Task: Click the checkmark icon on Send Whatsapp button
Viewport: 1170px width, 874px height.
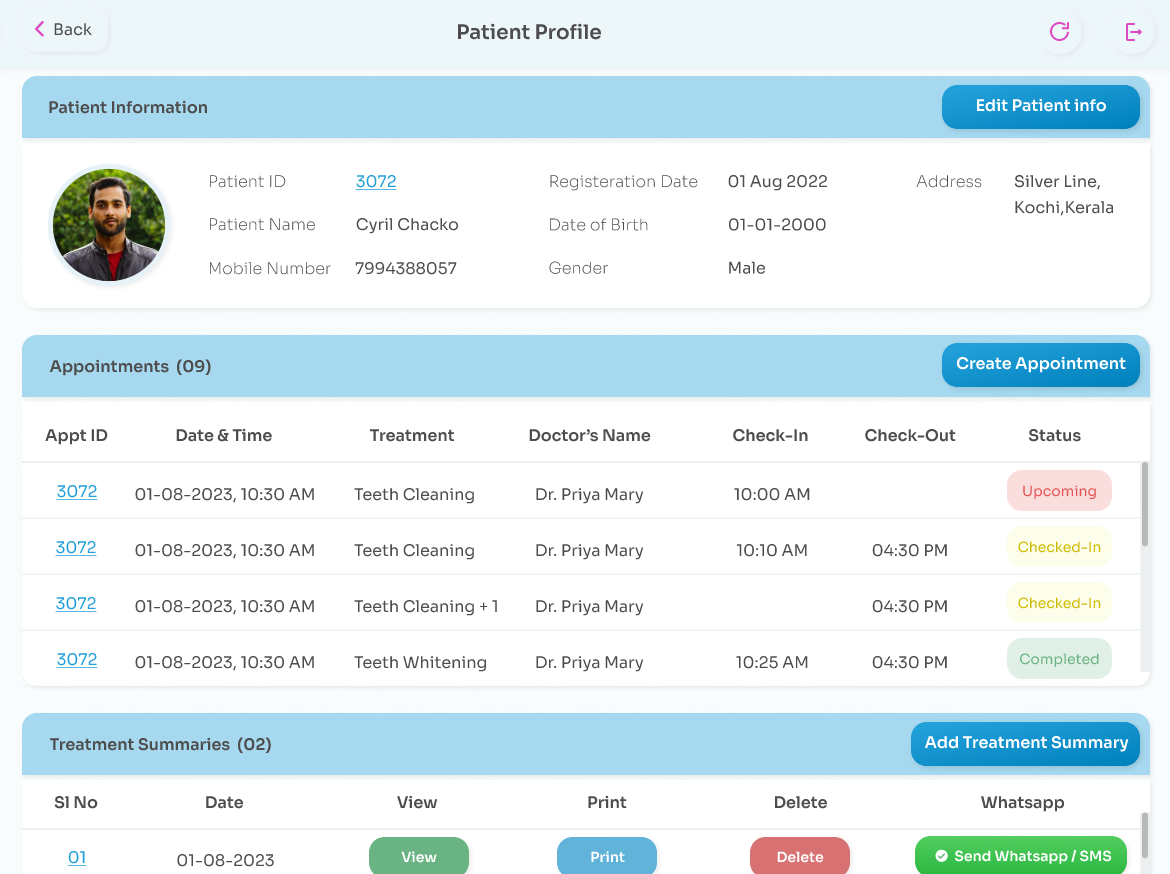Action: click(940, 855)
